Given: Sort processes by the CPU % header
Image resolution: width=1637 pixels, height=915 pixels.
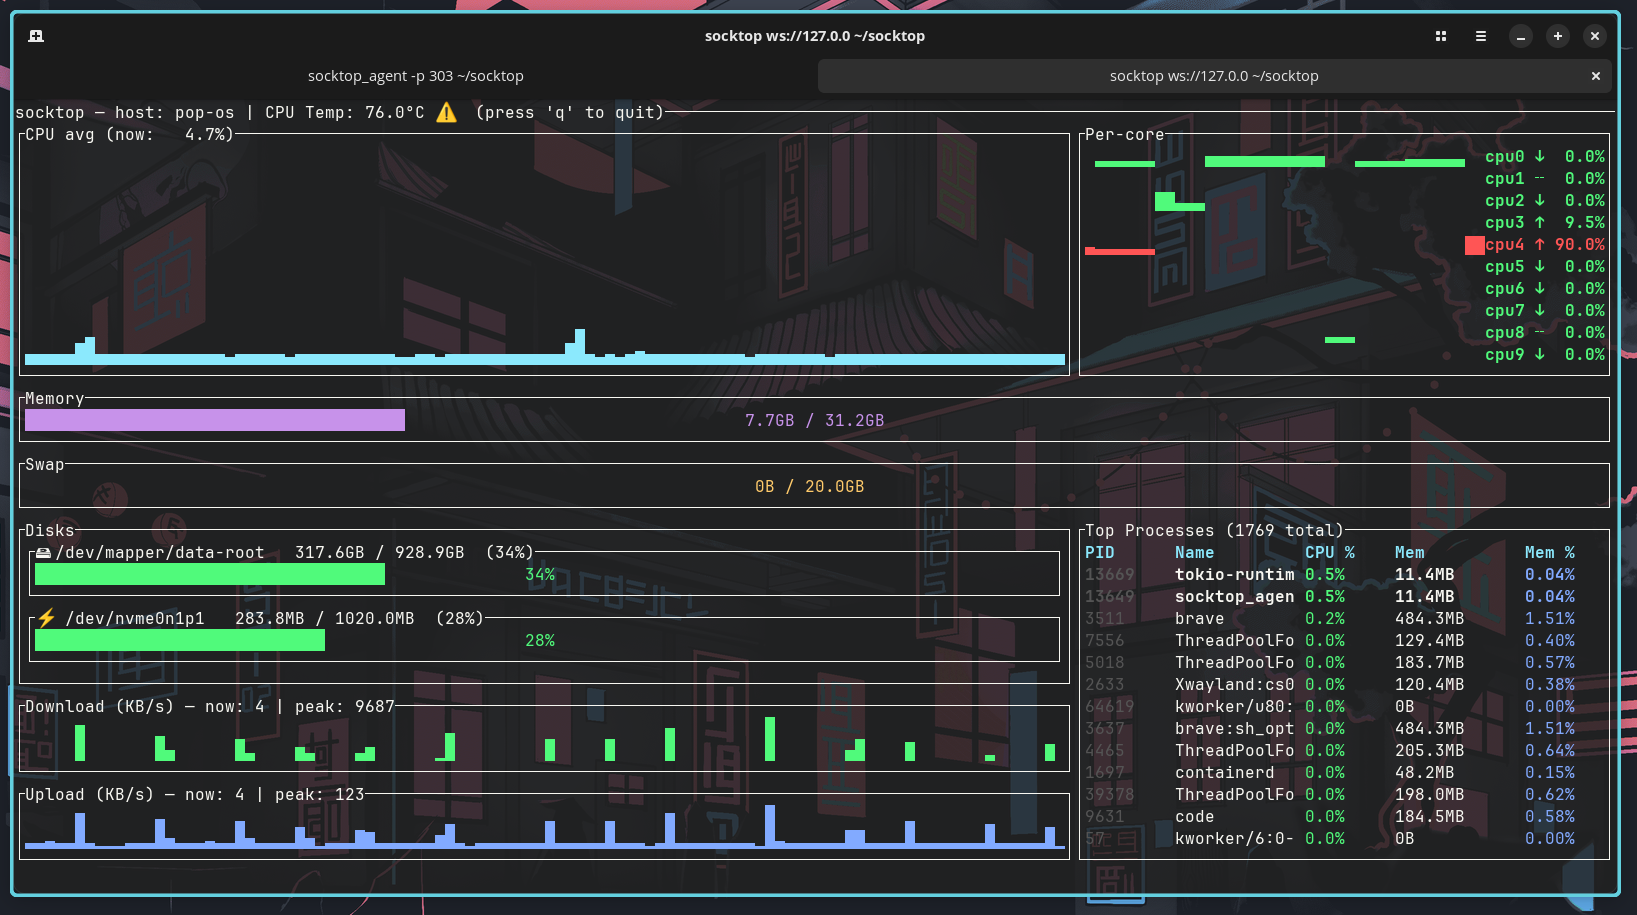Looking at the screenshot, I should coord(1329,553).
